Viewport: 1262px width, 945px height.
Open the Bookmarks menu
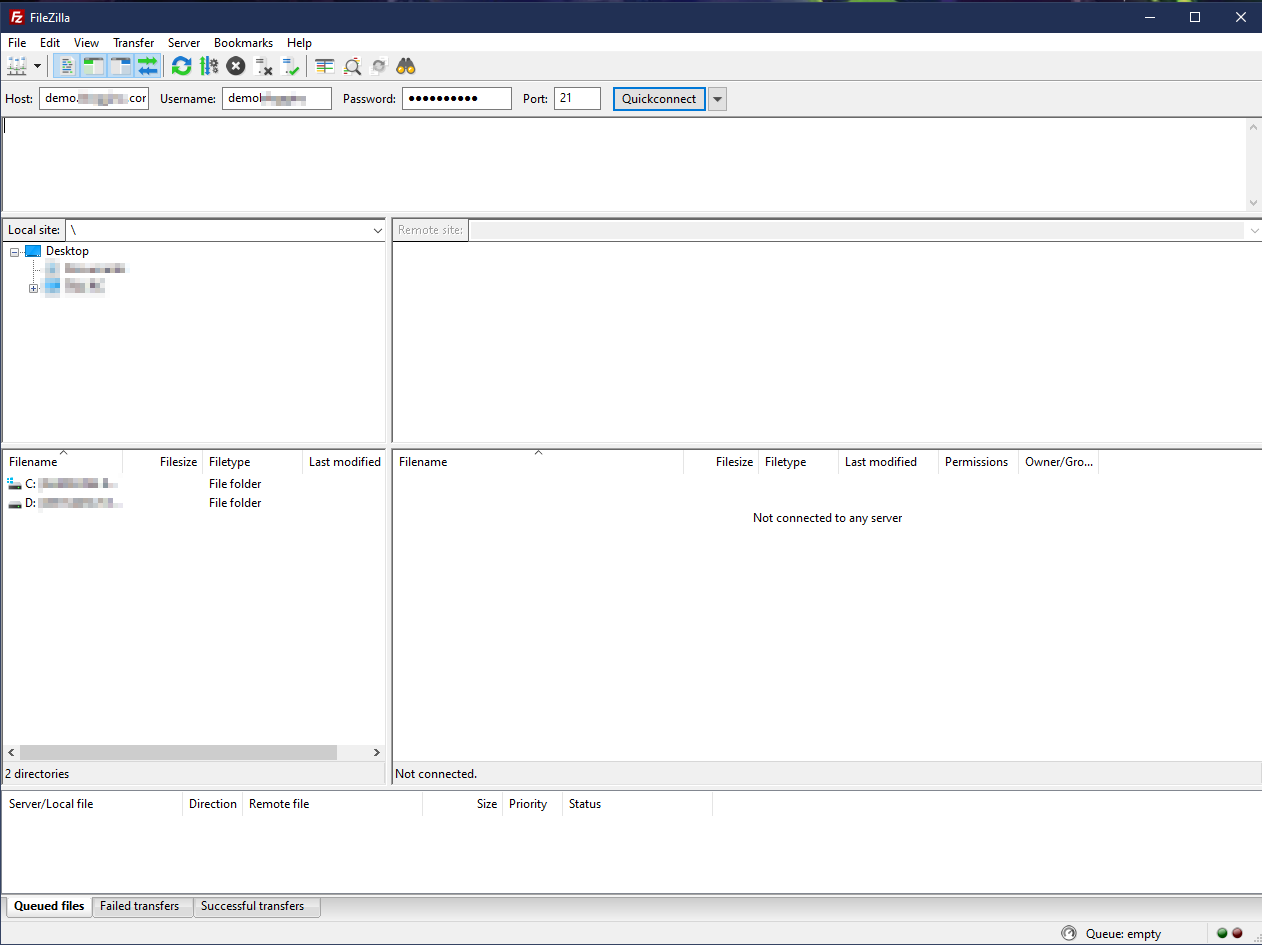[x=244, y=43]
